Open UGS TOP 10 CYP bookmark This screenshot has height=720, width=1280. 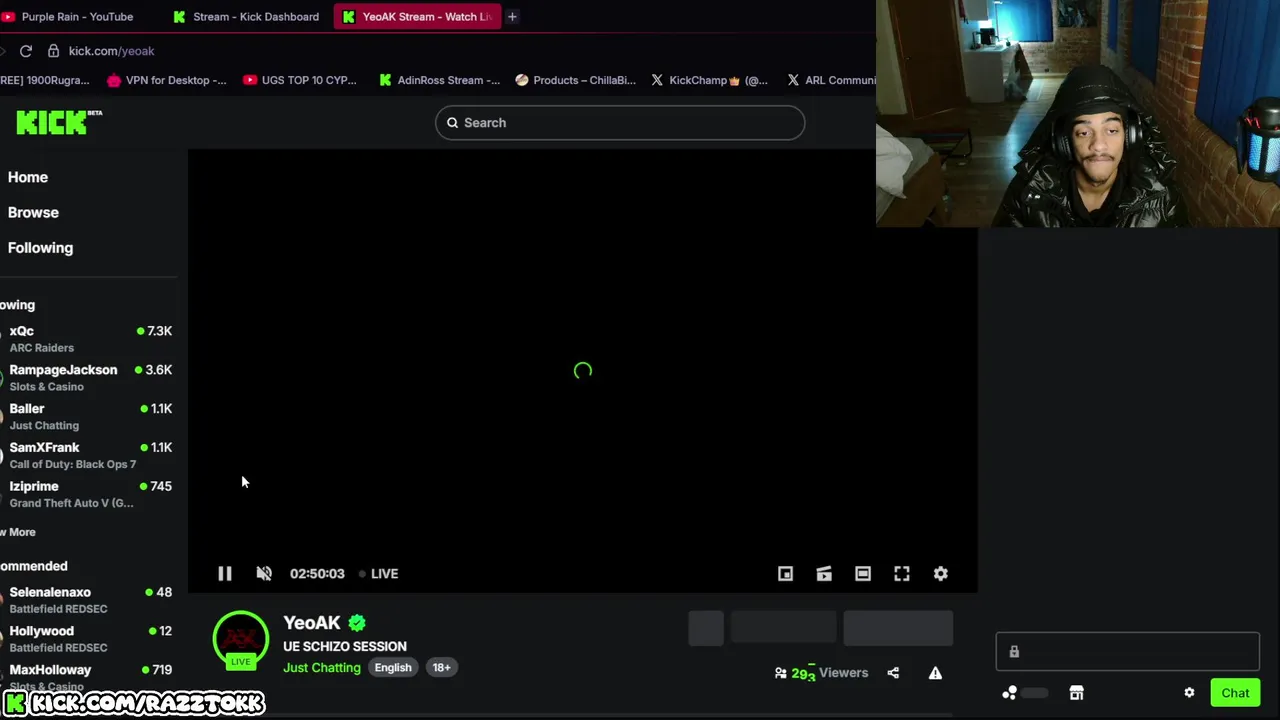(x=299, y=80)
